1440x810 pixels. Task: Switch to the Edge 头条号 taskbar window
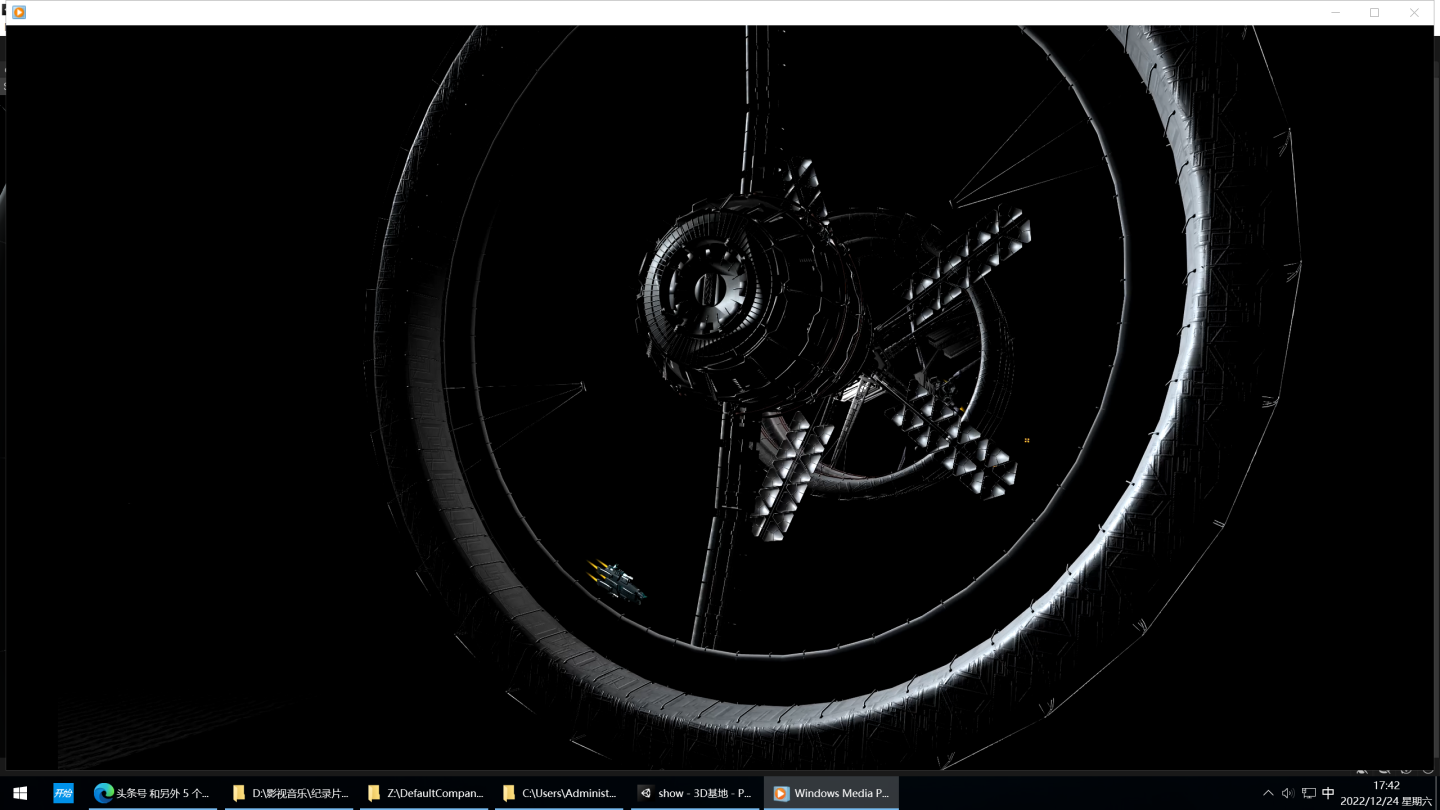[x=153, y=793]
